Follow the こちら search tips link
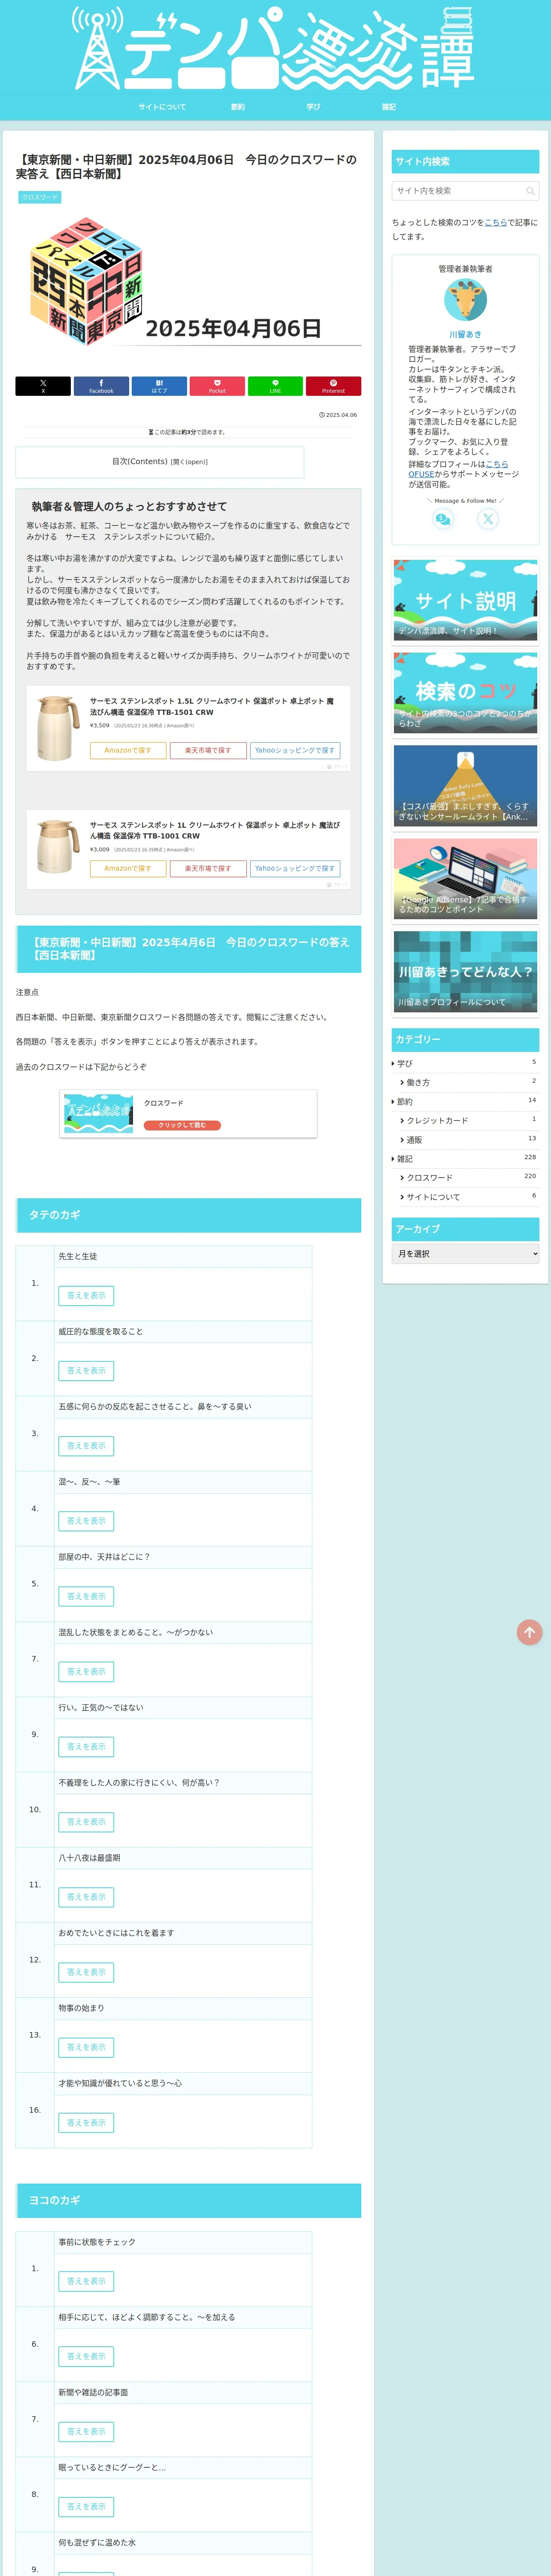The image size is (551, 2576). click(x=496, y=223)
